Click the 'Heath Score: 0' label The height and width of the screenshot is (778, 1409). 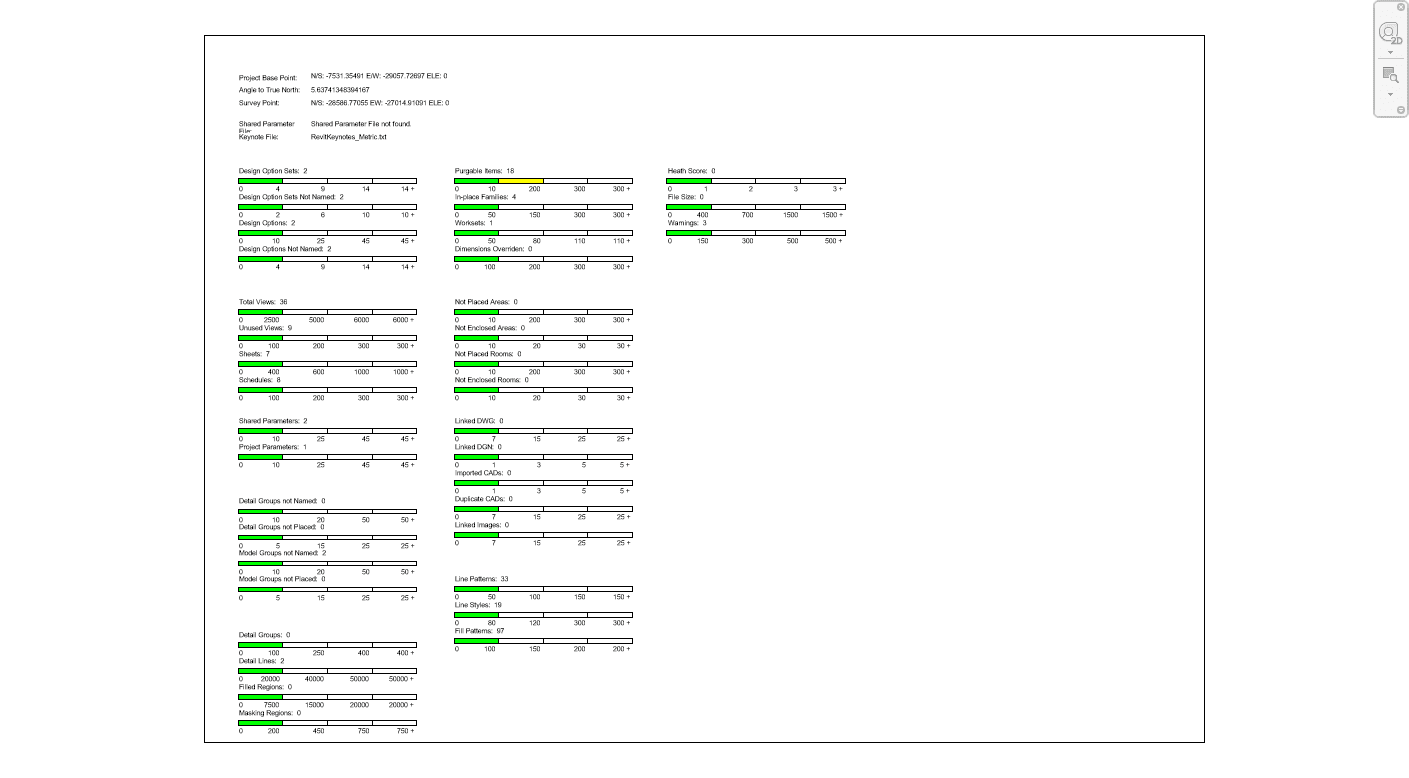coord(691,171)
